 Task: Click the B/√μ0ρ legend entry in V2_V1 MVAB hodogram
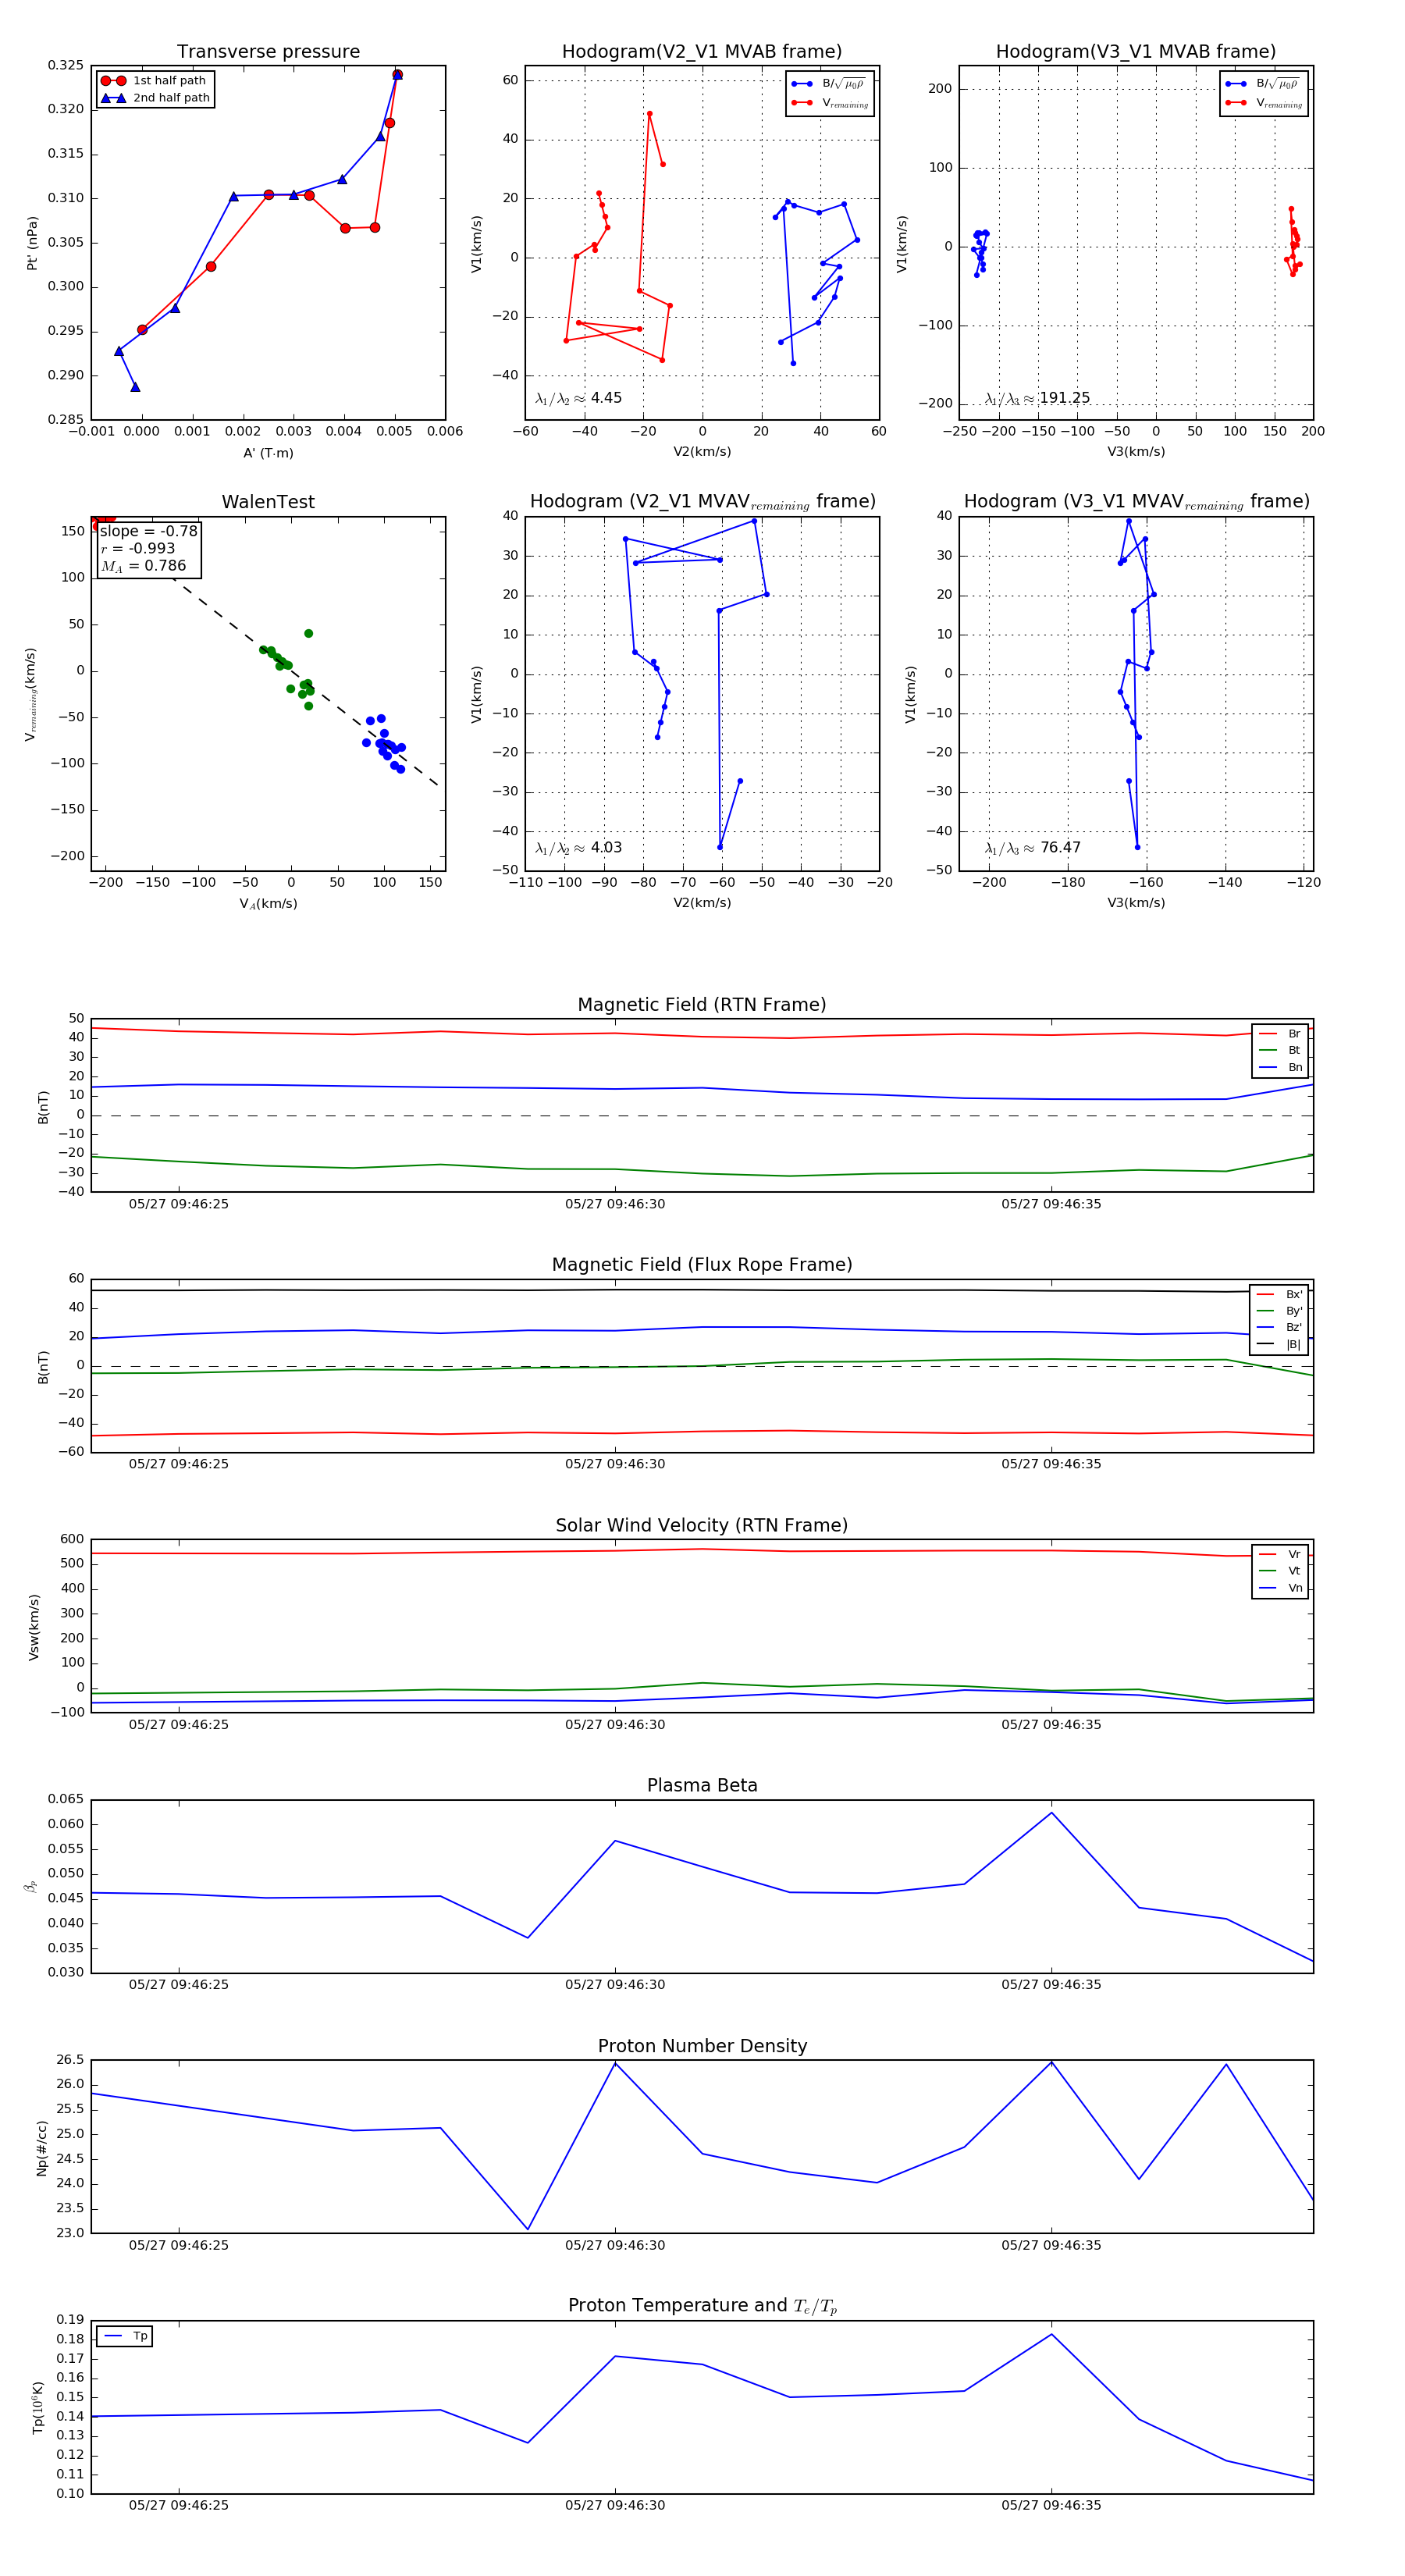pyautogui.click(x=829, y=84)
